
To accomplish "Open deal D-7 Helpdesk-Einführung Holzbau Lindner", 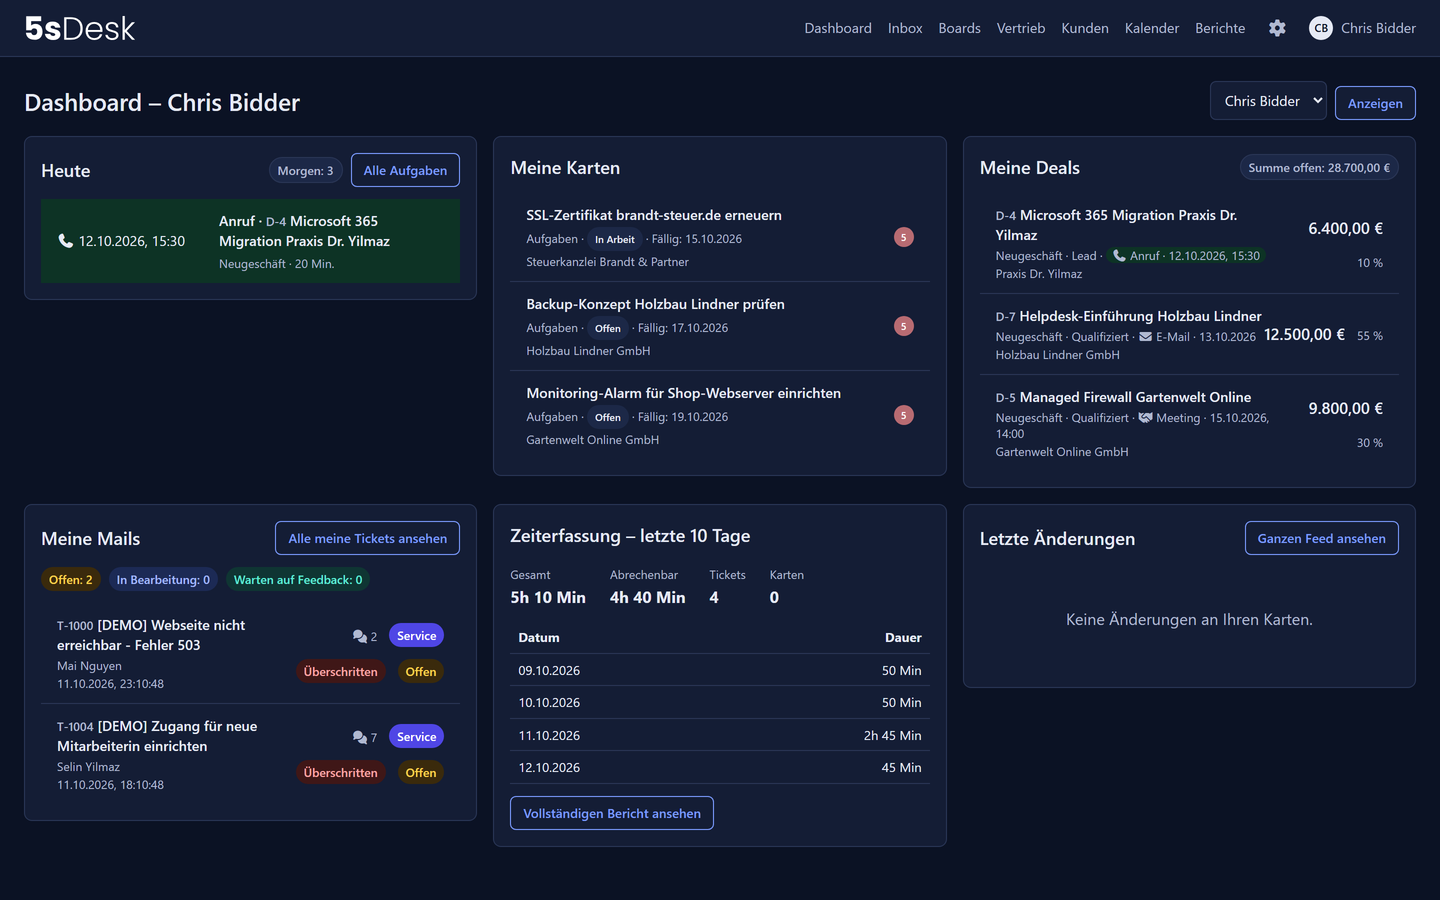I will (x=1128, y=316).
